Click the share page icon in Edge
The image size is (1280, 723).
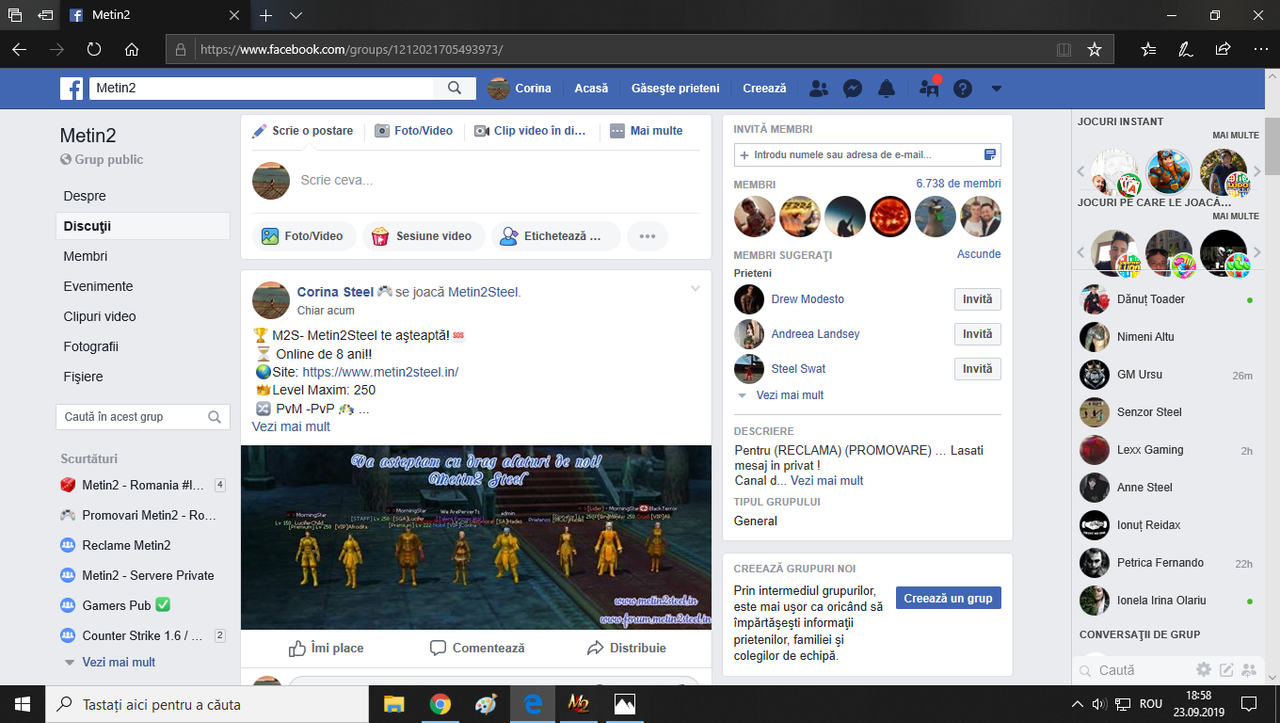point(1222,49)
